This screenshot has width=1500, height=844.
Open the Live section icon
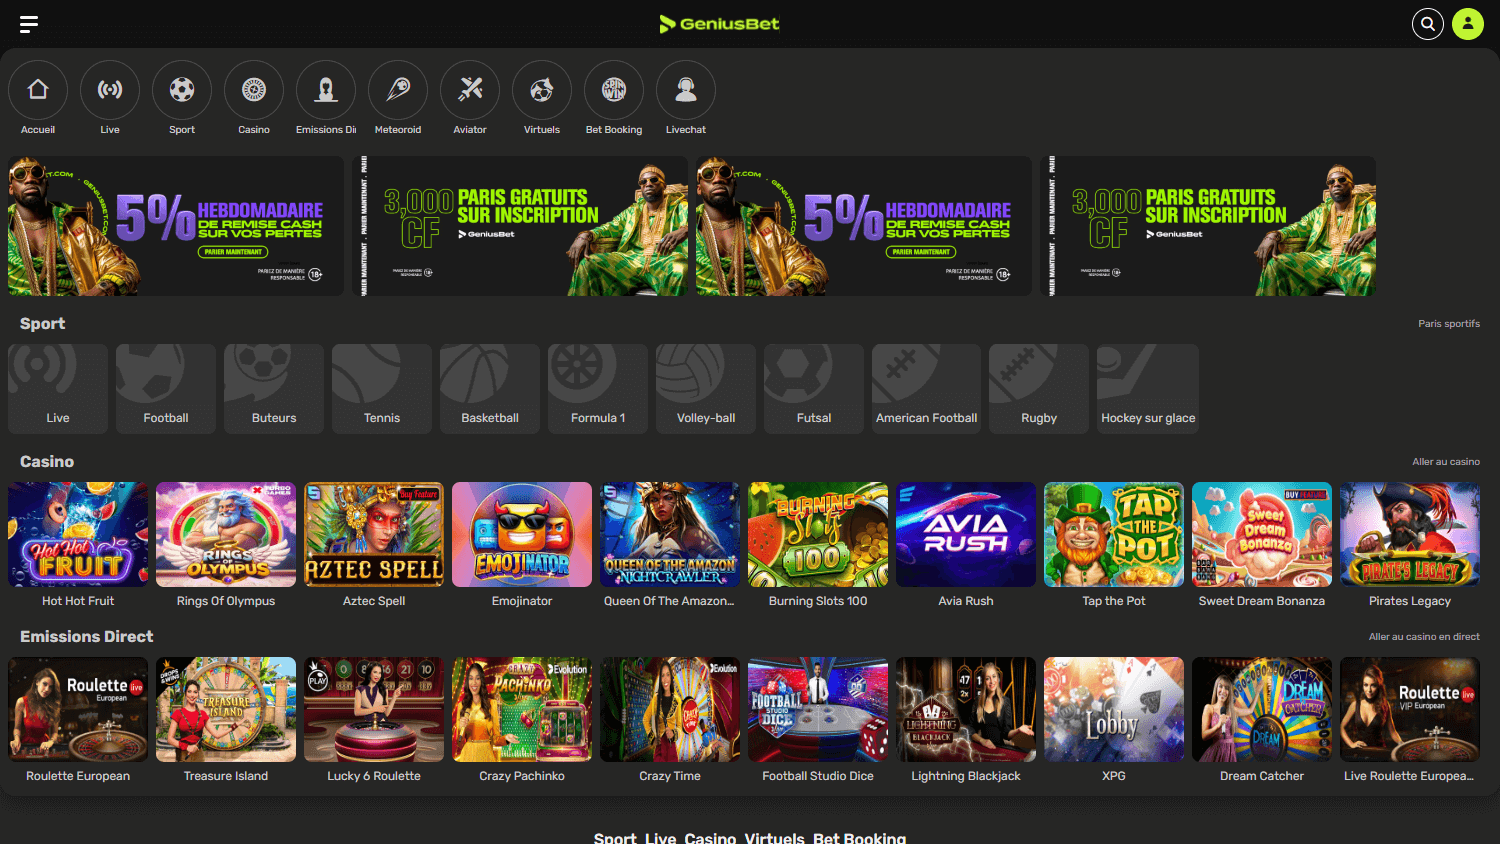click(x=110, y=89)
